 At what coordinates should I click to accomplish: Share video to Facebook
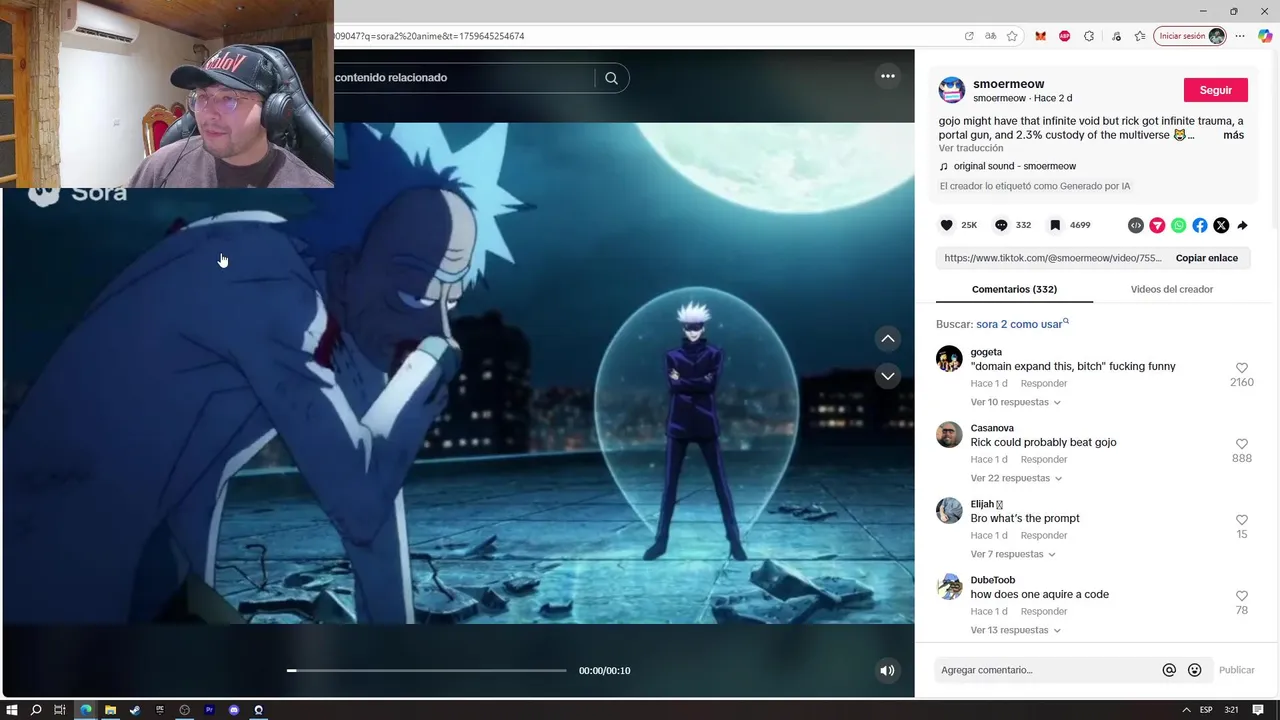click(x=1200, y=226)
